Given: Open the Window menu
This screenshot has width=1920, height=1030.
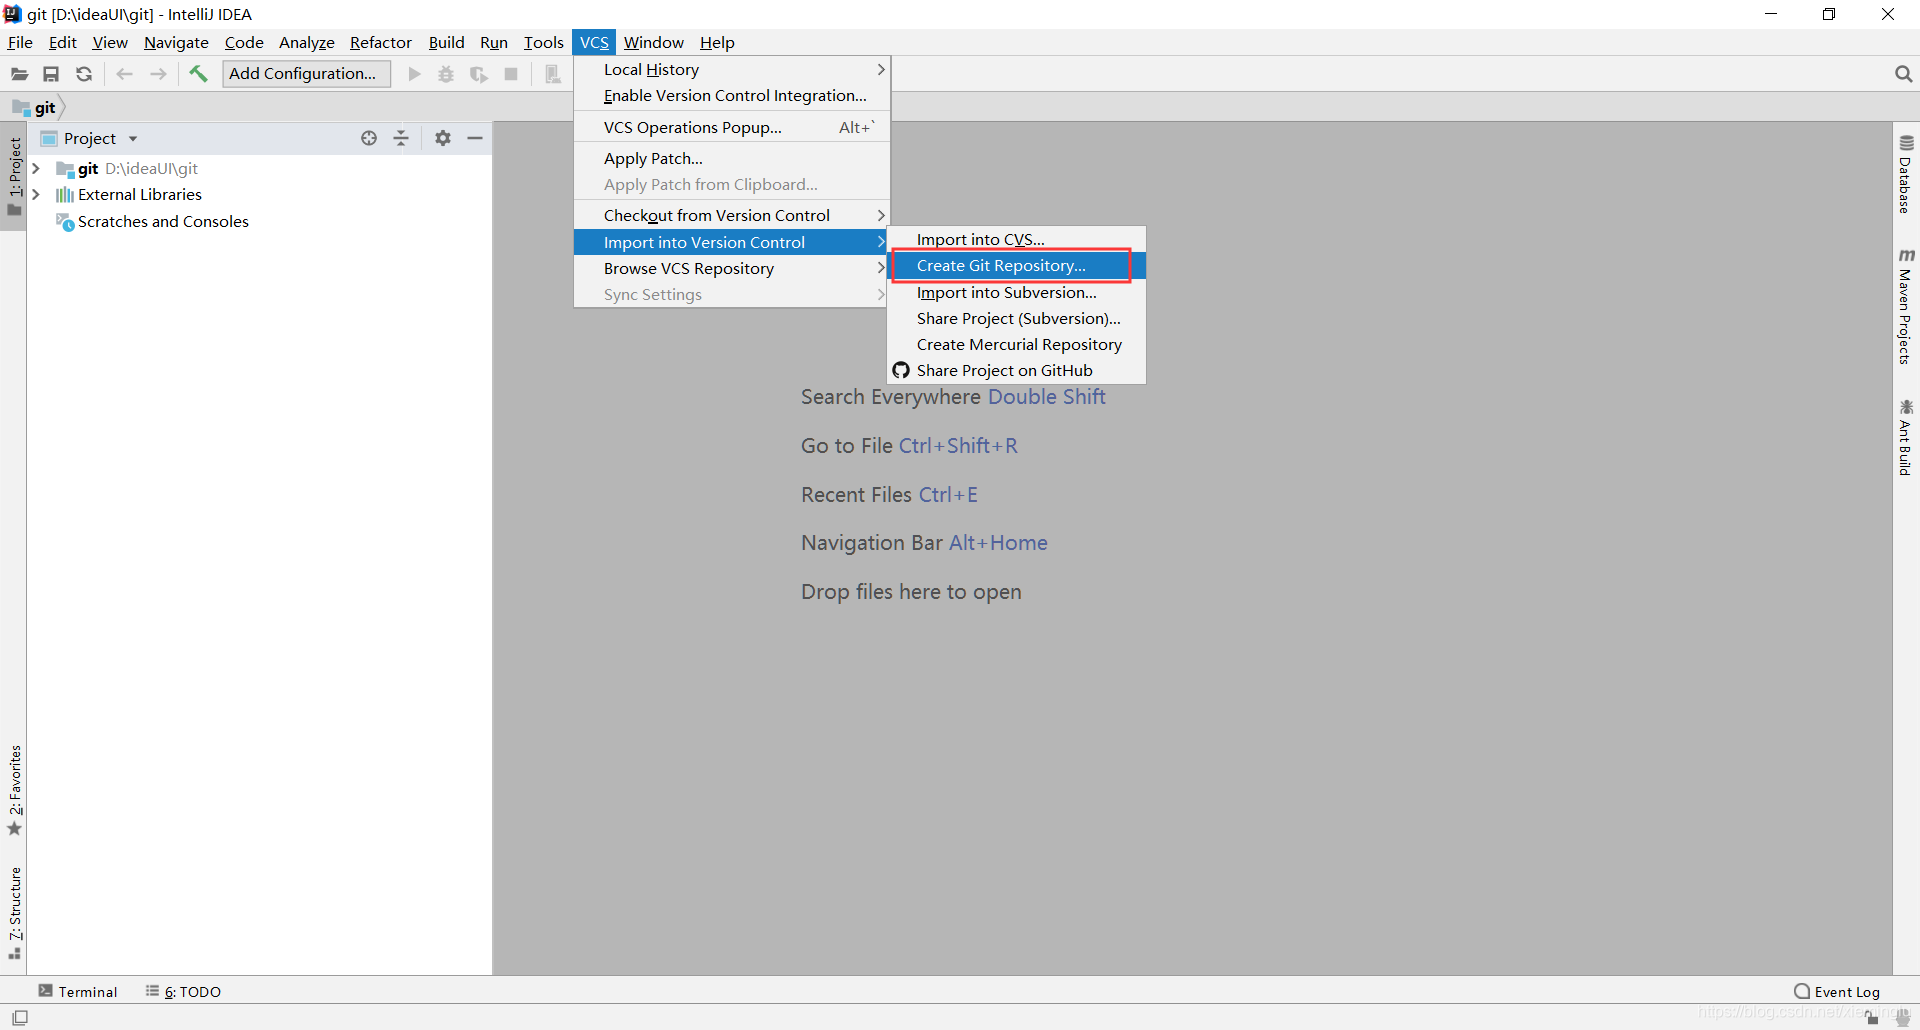Looking at the screenshot, I should tap(653, 42).
